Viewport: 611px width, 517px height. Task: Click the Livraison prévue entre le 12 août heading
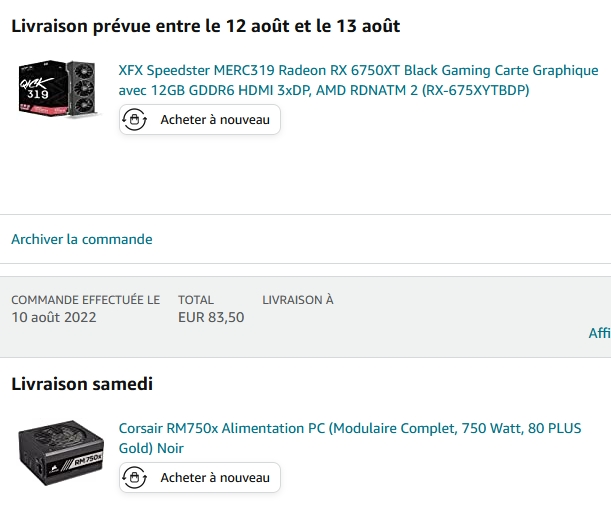pyautogui.click(x=206, y=26)
